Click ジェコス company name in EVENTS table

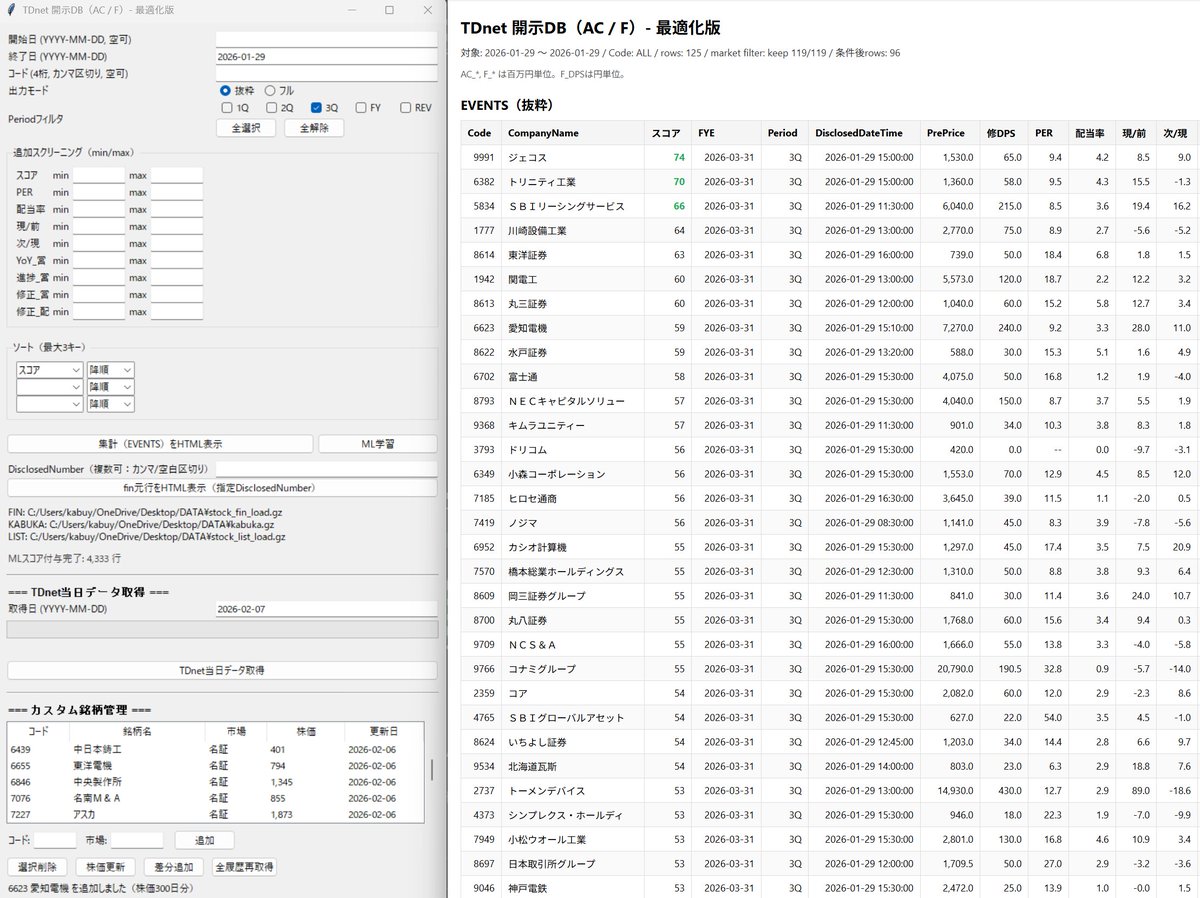click(528, 158)
